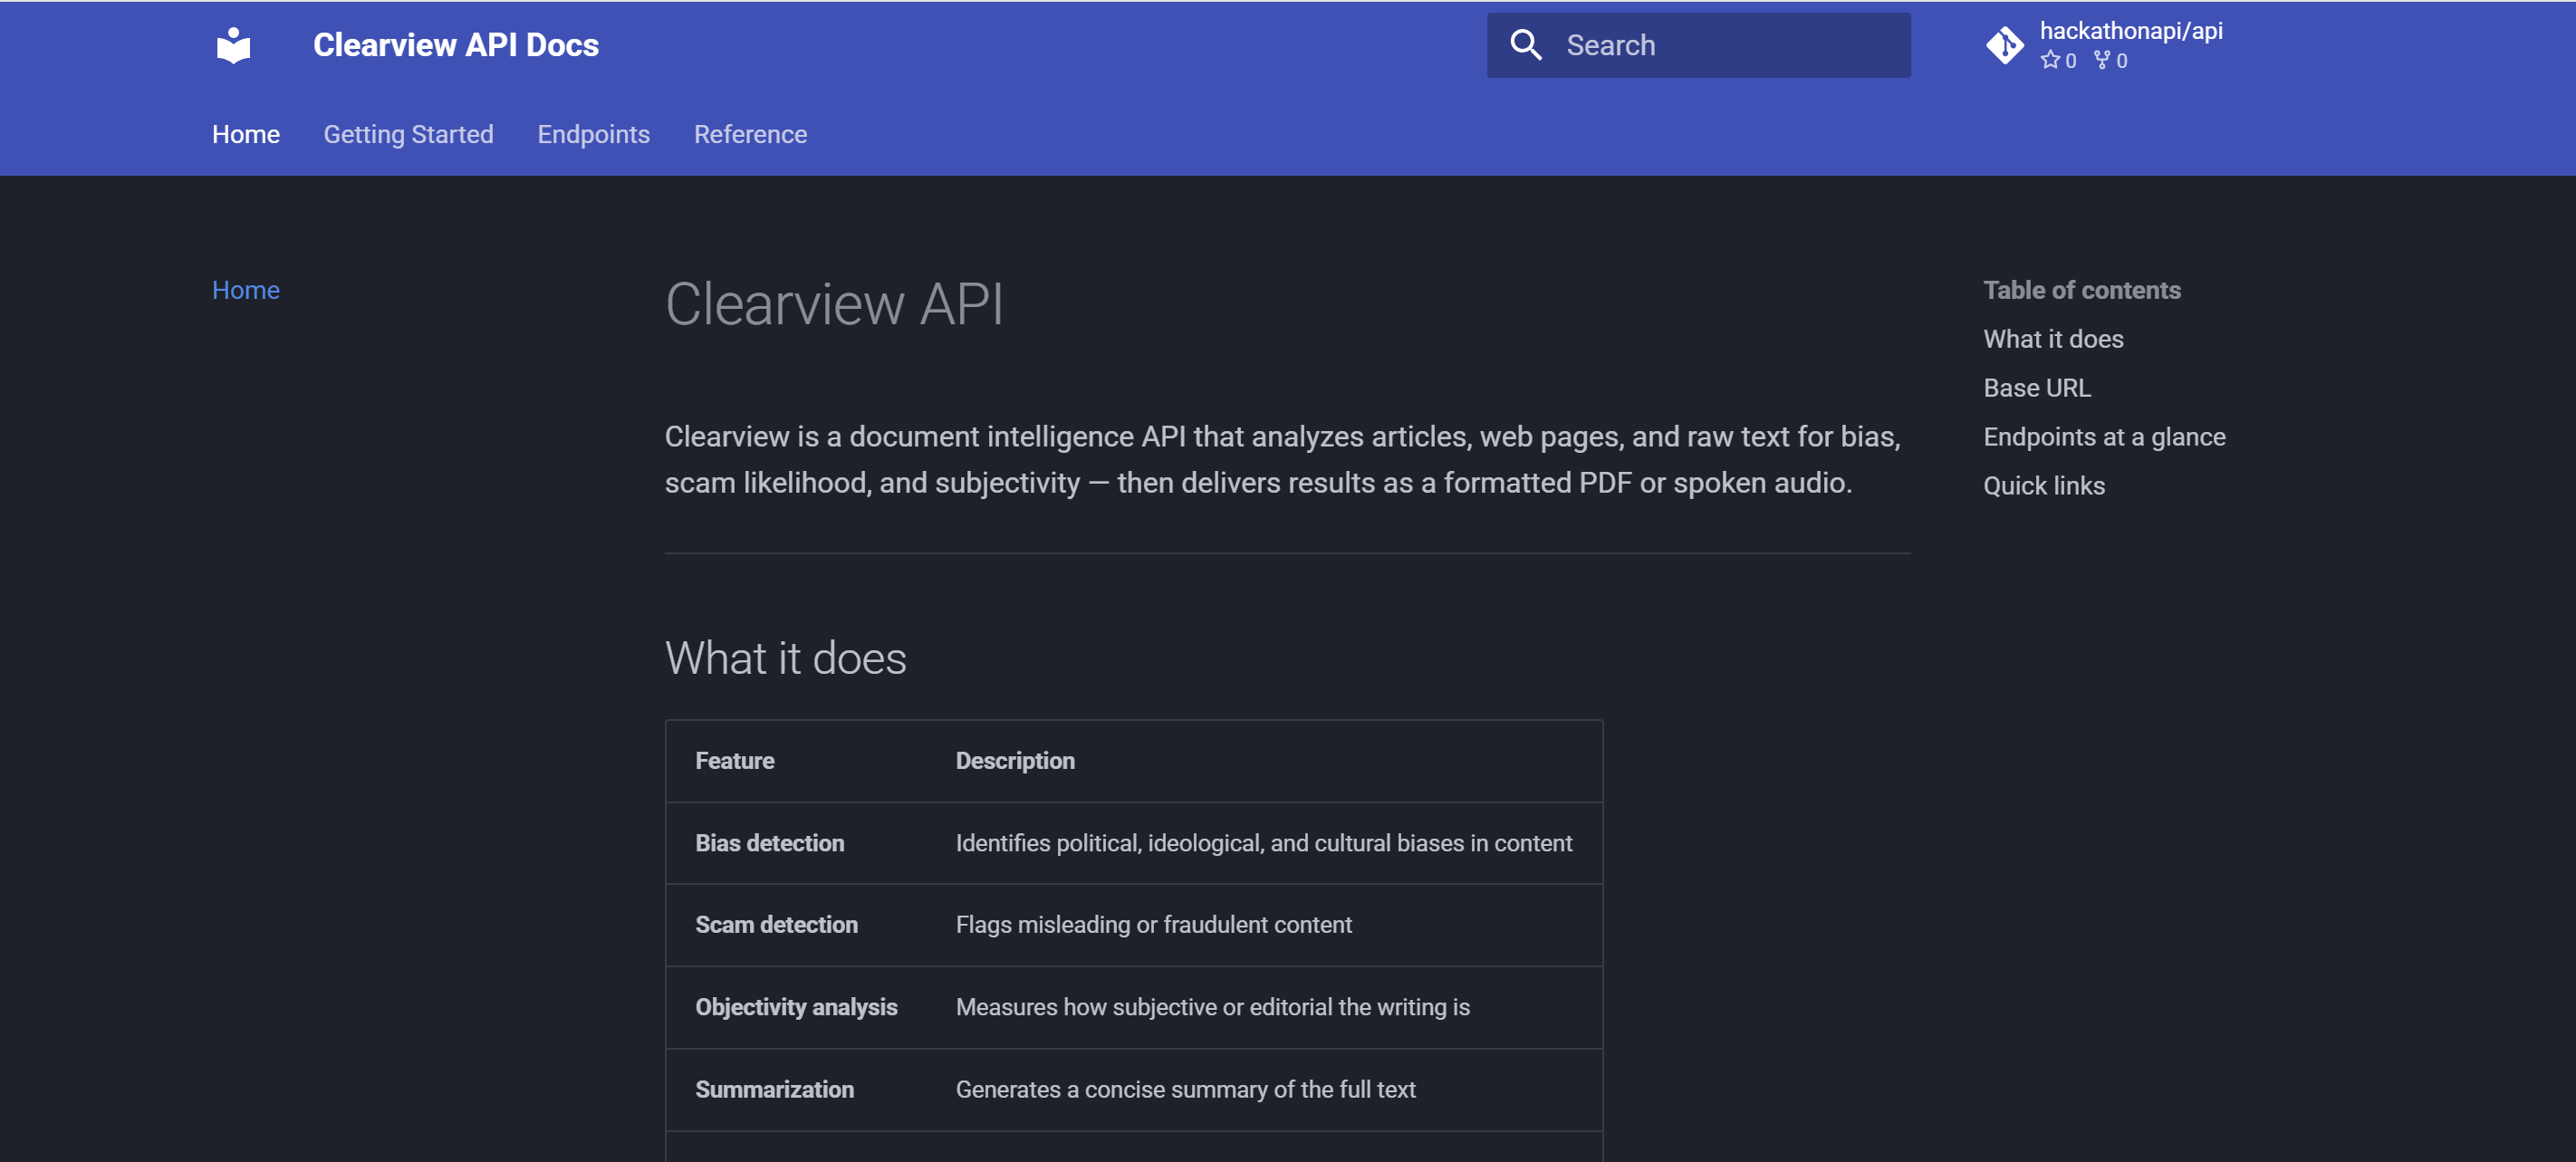Screen dimensions: 2576x1162
Task: Click the What it does heading
Action: (x=785, y=658)
